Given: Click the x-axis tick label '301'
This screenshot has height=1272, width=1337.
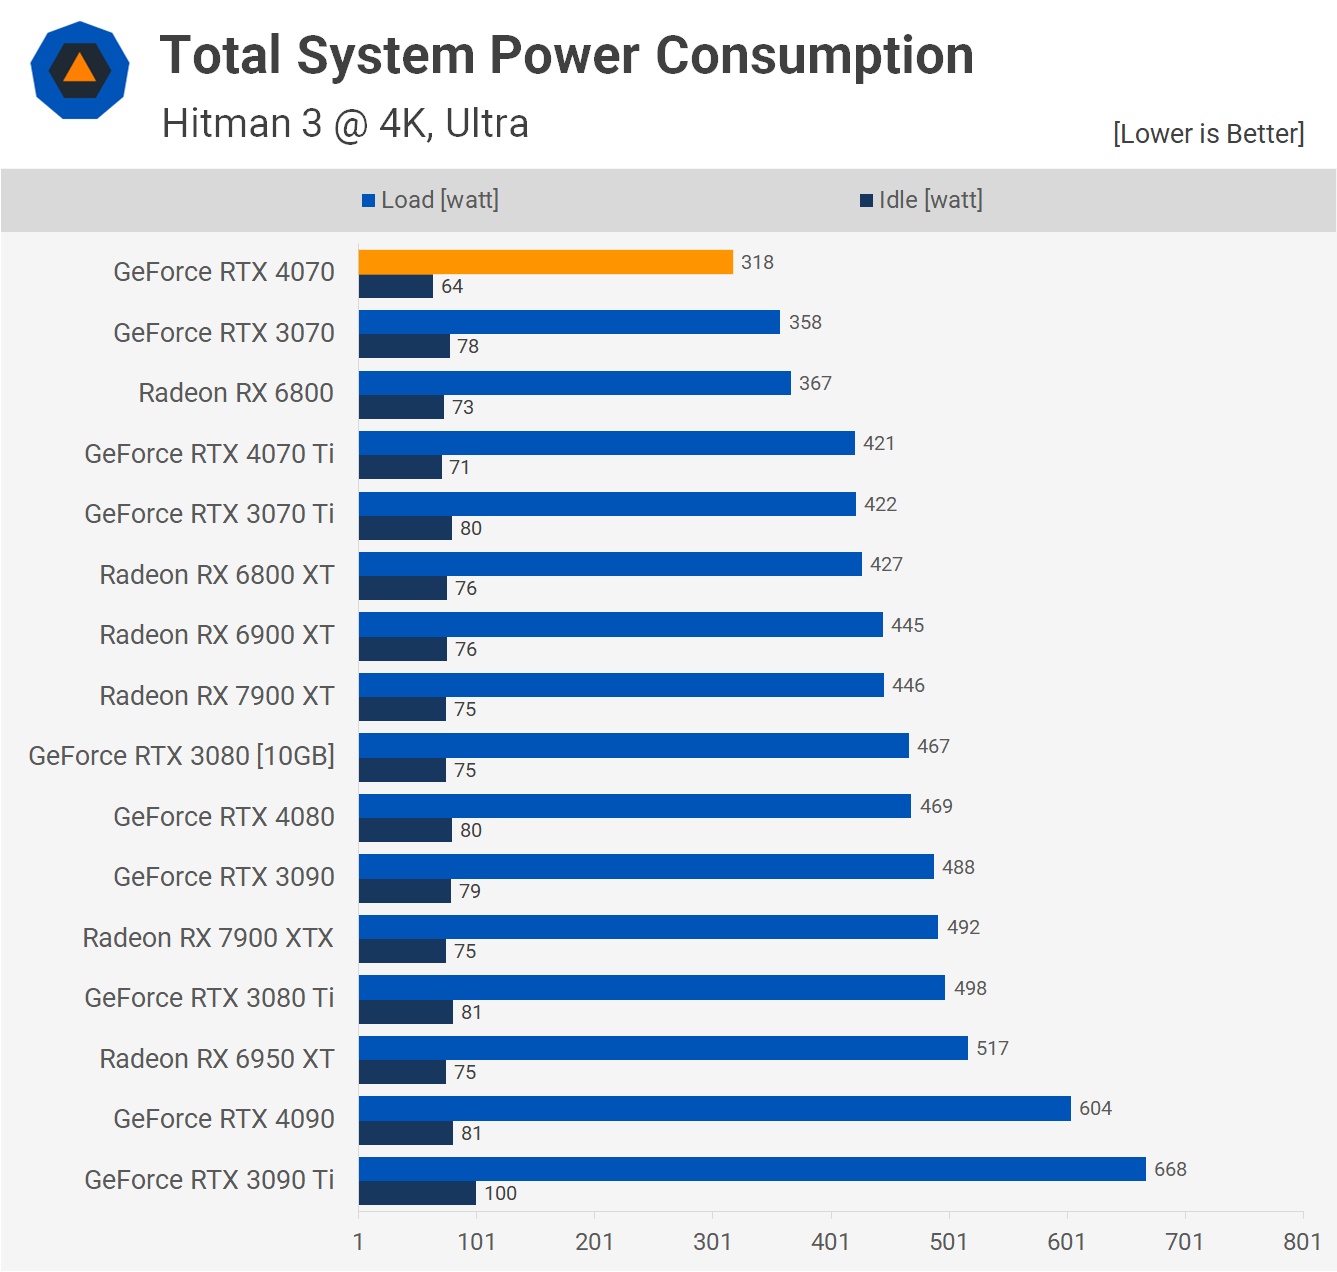Looking at the screenshot, I should point(712,1242).
